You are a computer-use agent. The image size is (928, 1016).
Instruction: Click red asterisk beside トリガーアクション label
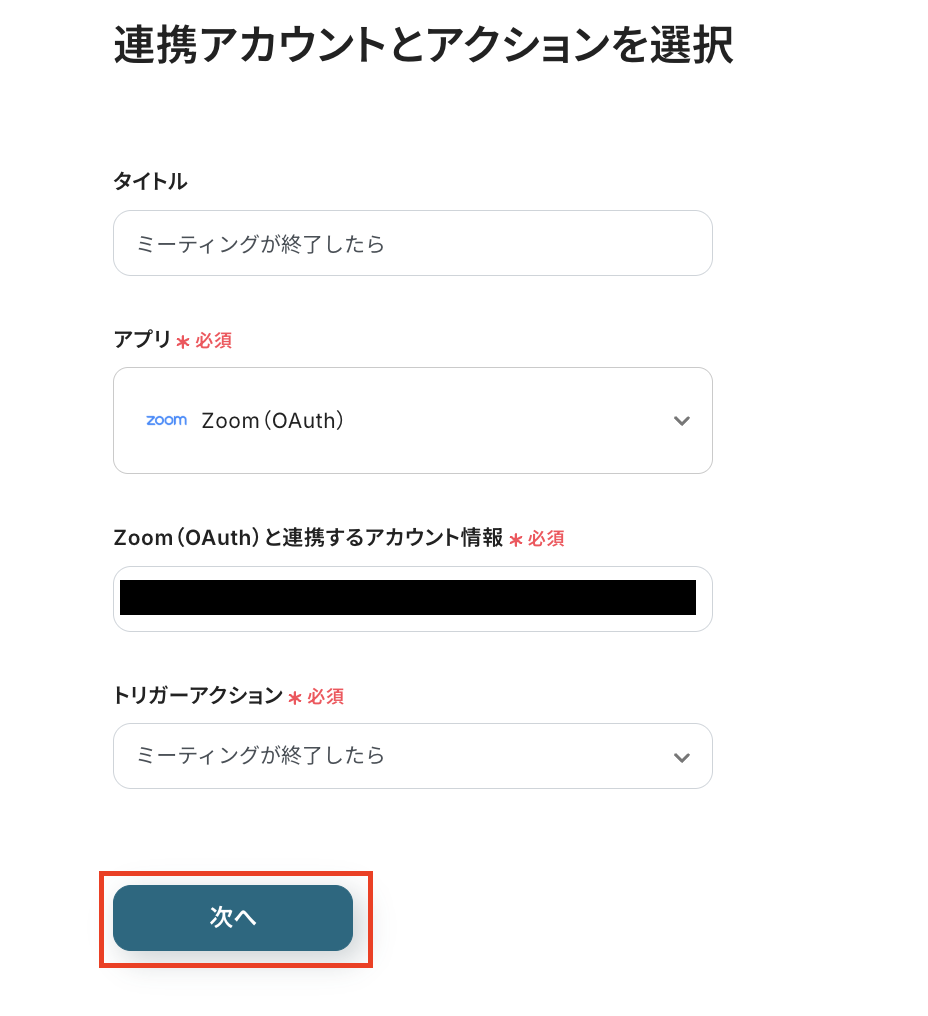(x=296, y=698)
